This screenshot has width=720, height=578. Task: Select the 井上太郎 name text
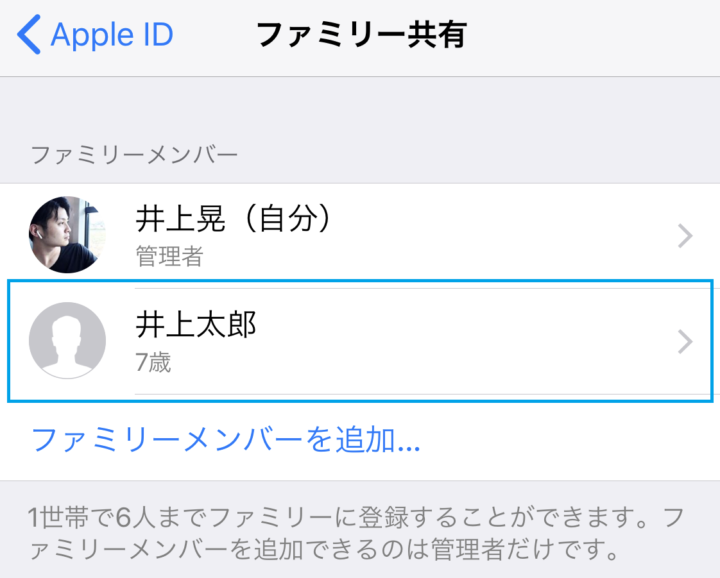pyautogui.click(x=196, y=325)
